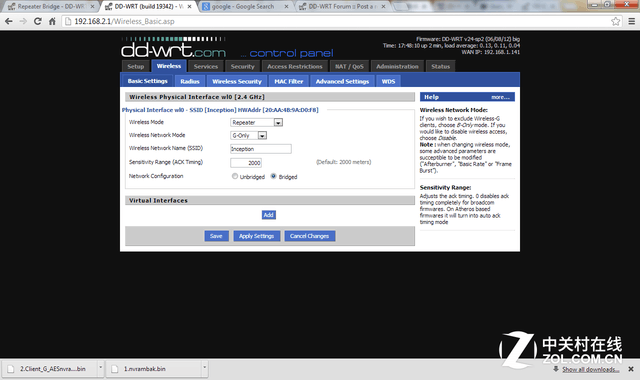Open the Status tab

440,67
